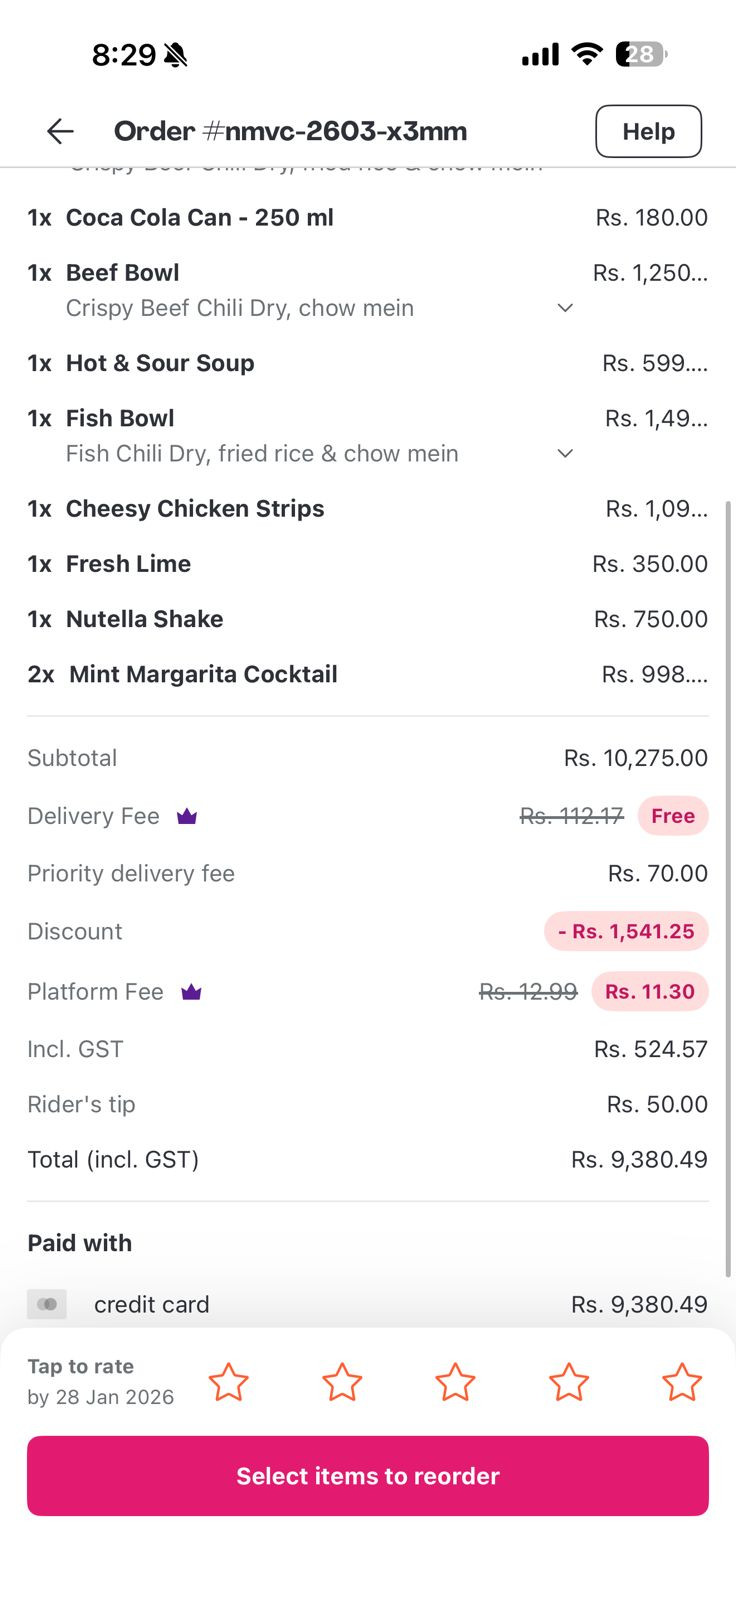This screenshot has height=1600, width=736.
Task: Tap the back arrow icon
Action: point(60,131)
